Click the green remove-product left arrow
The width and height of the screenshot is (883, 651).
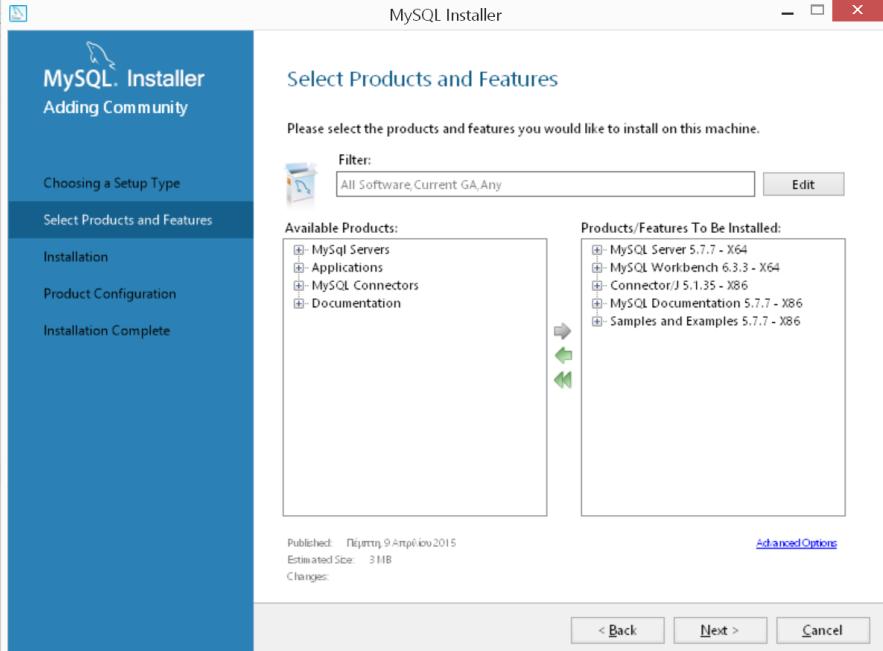point(563,355)
